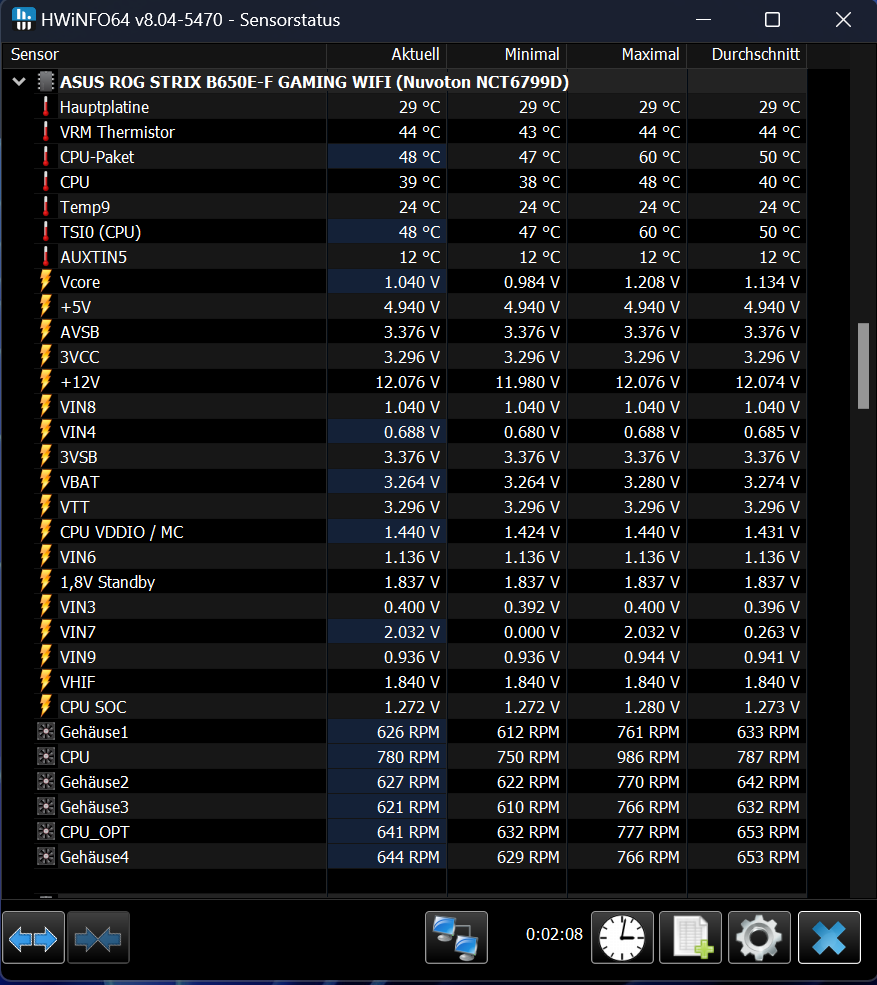Click the lightning bolt icon next to +5V
The width and height of the screenshot is (877, 985).
click(46, 307)
